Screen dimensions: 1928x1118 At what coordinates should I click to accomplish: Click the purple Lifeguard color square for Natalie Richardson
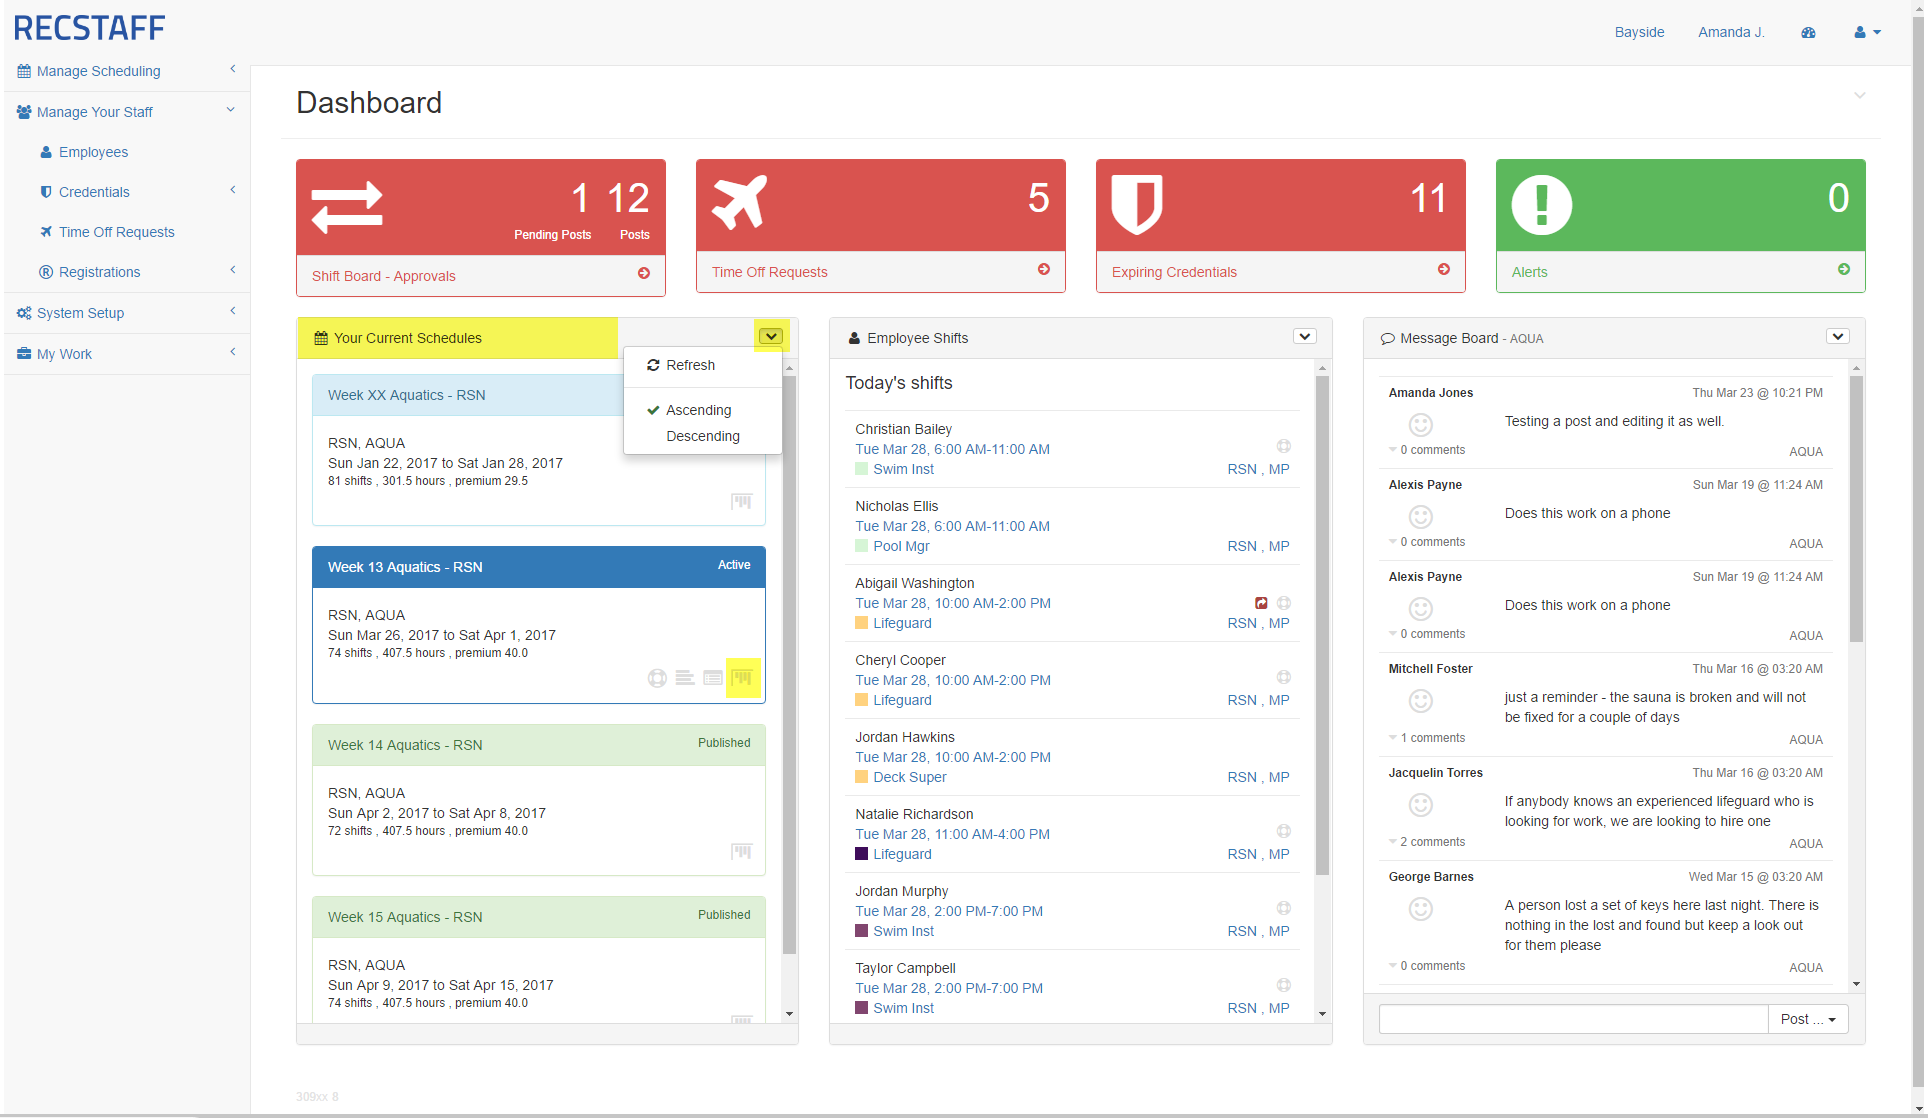[x=861, y=854]
